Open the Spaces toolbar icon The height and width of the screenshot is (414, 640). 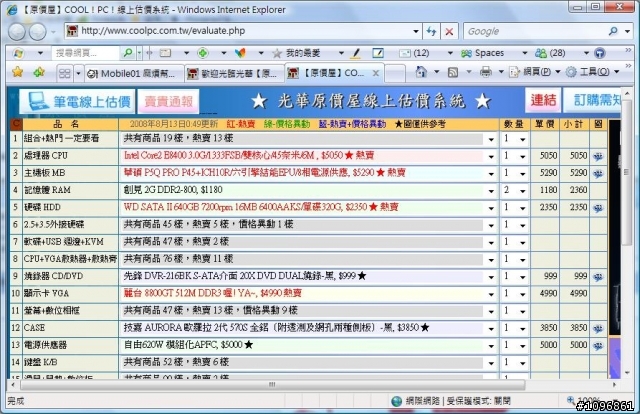point(466,53)
